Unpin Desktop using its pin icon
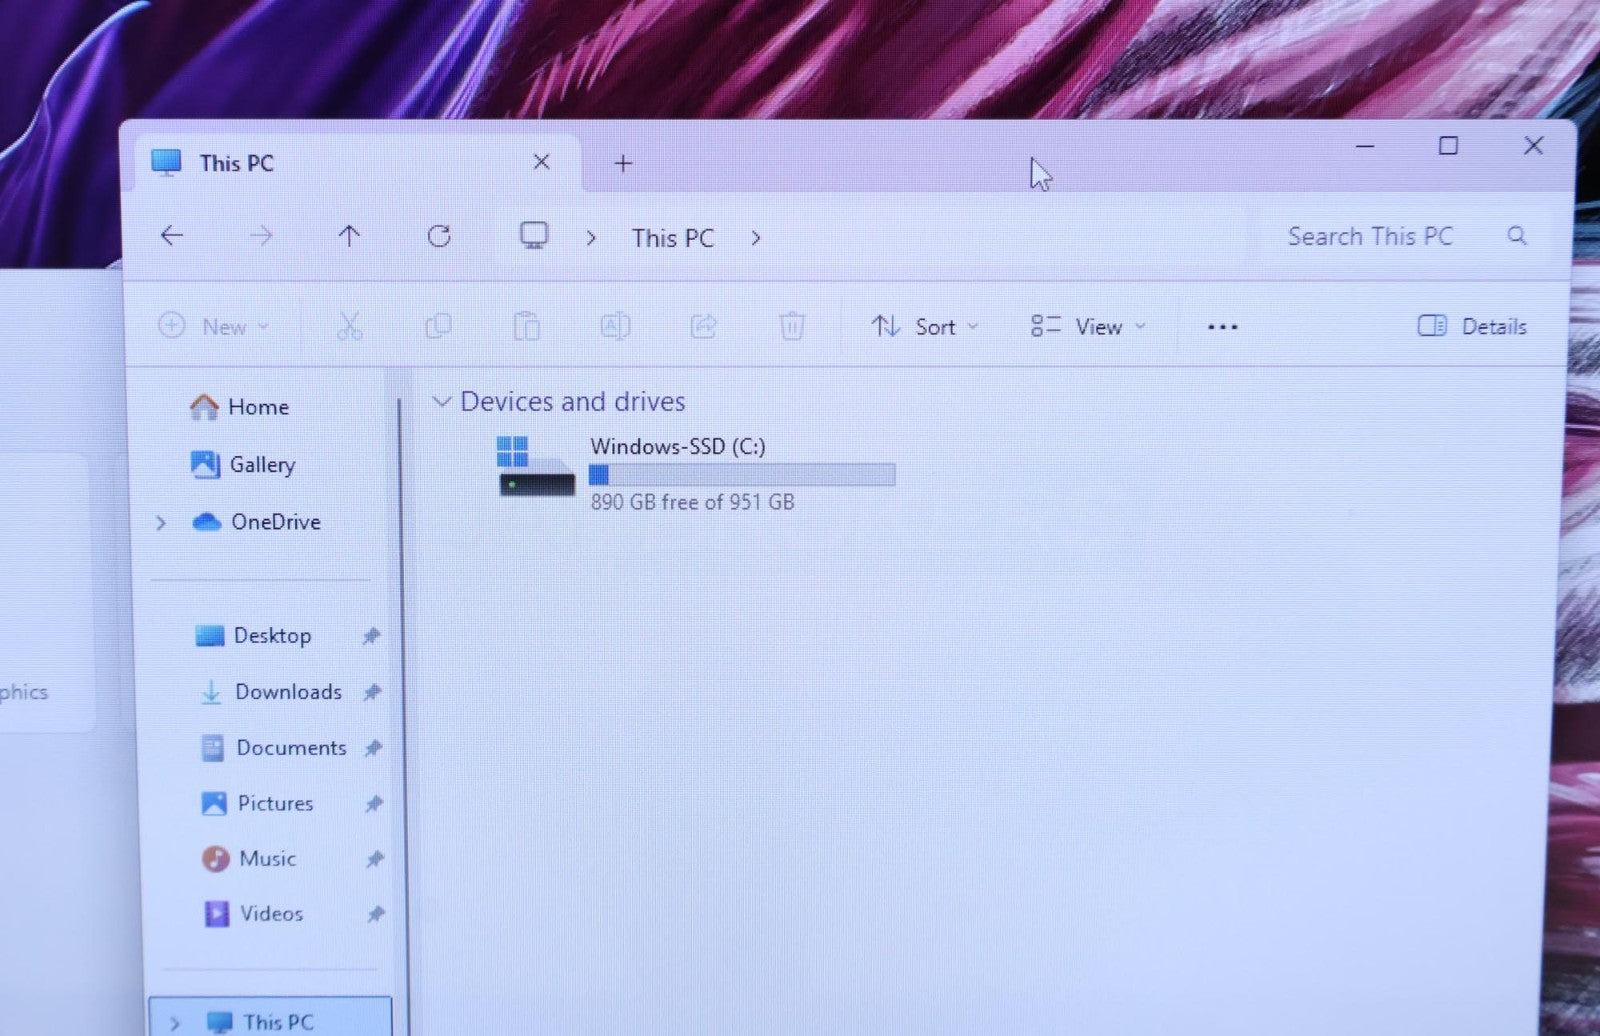The image size is (1600, 1036). [x=371, y=636]
